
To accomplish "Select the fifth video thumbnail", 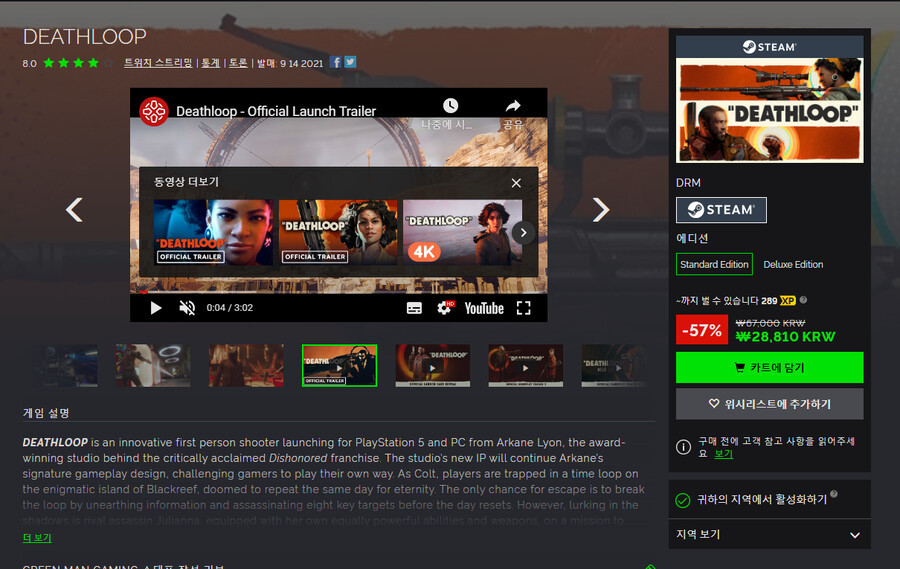I will tap(432, 366).
